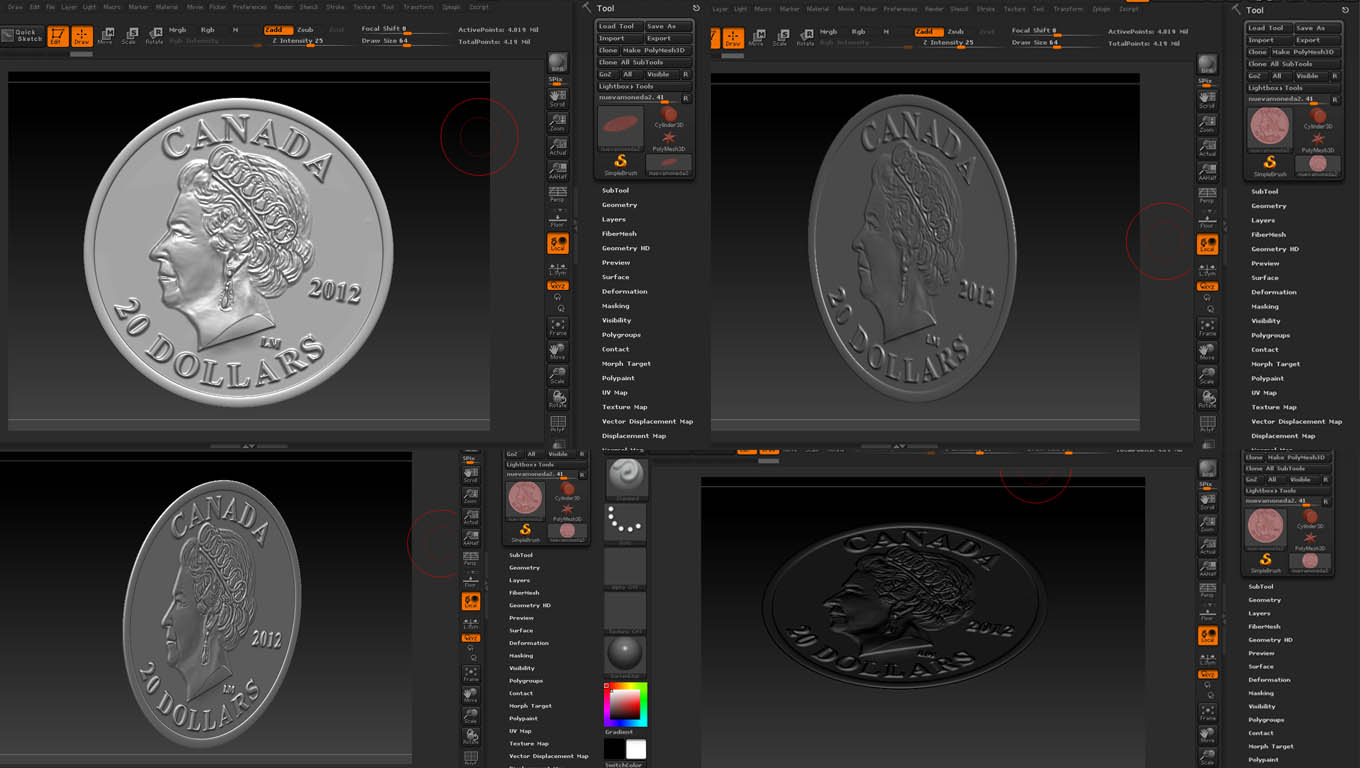Select the Scroll icon in top-left shelf
Screen dimensions: 1360x768
point(558,98)
